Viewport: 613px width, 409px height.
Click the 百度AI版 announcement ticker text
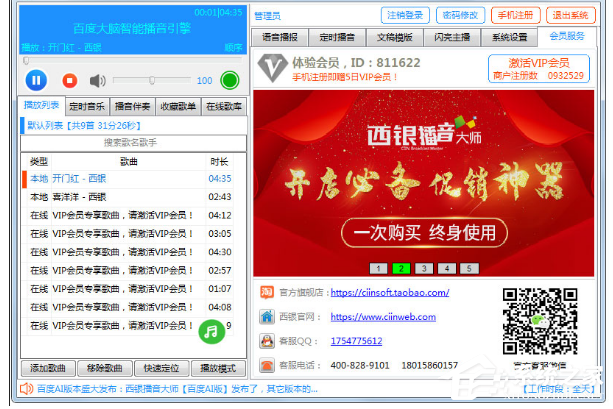[177, 389]
